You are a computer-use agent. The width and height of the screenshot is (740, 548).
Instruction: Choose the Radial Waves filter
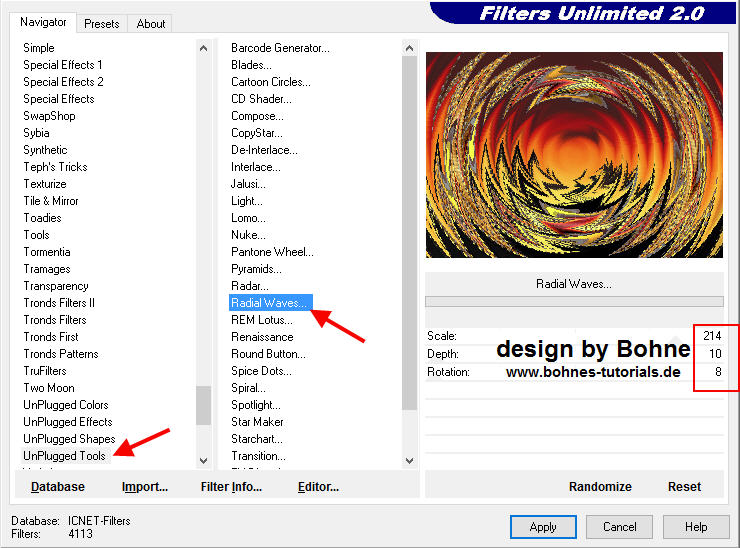pos(270,303)
